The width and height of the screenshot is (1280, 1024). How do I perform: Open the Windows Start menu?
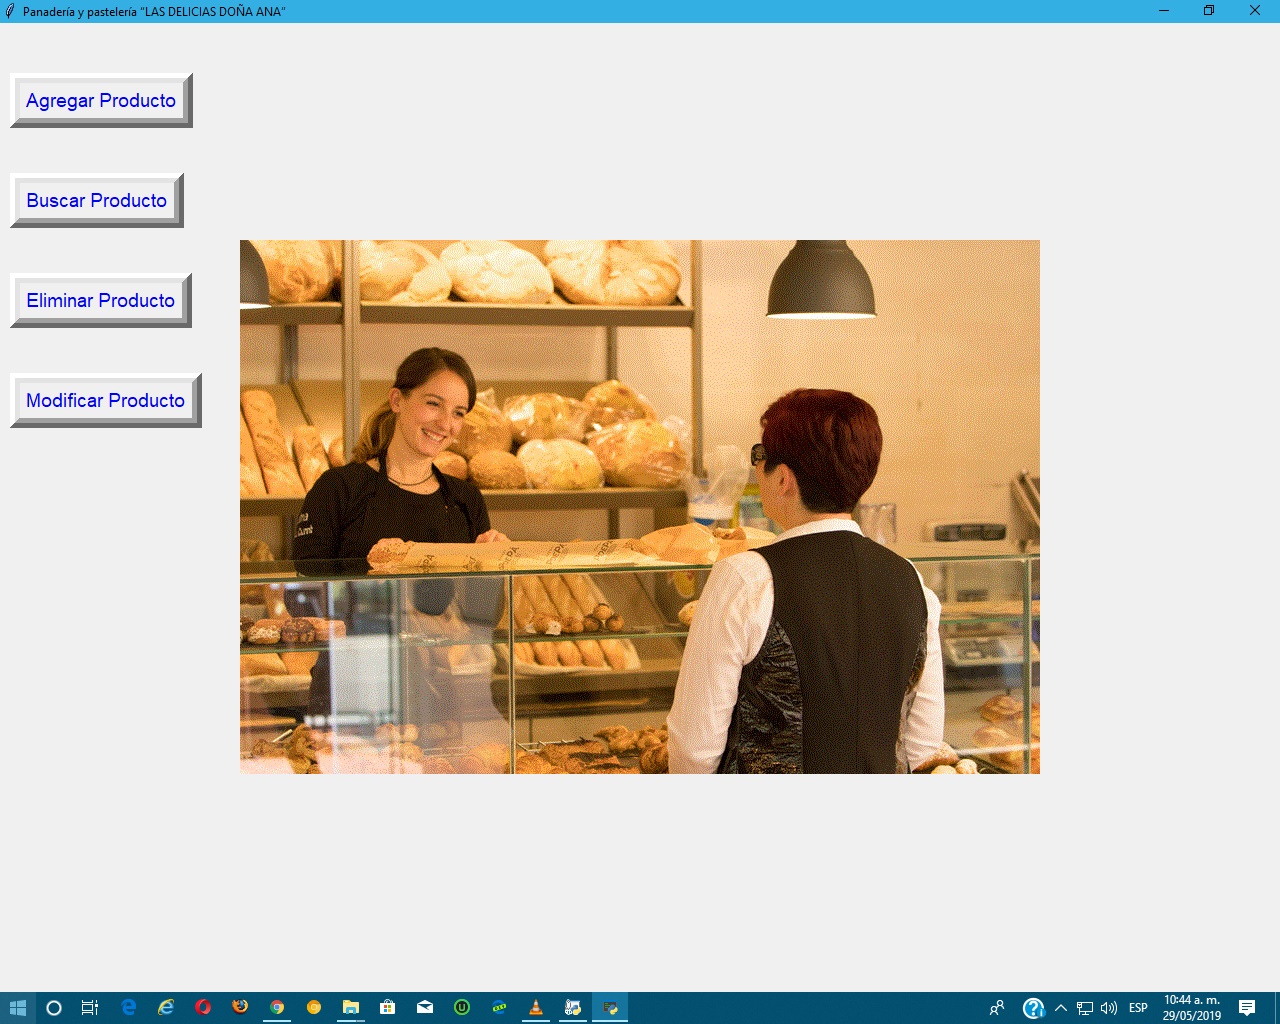(17, 1007)
